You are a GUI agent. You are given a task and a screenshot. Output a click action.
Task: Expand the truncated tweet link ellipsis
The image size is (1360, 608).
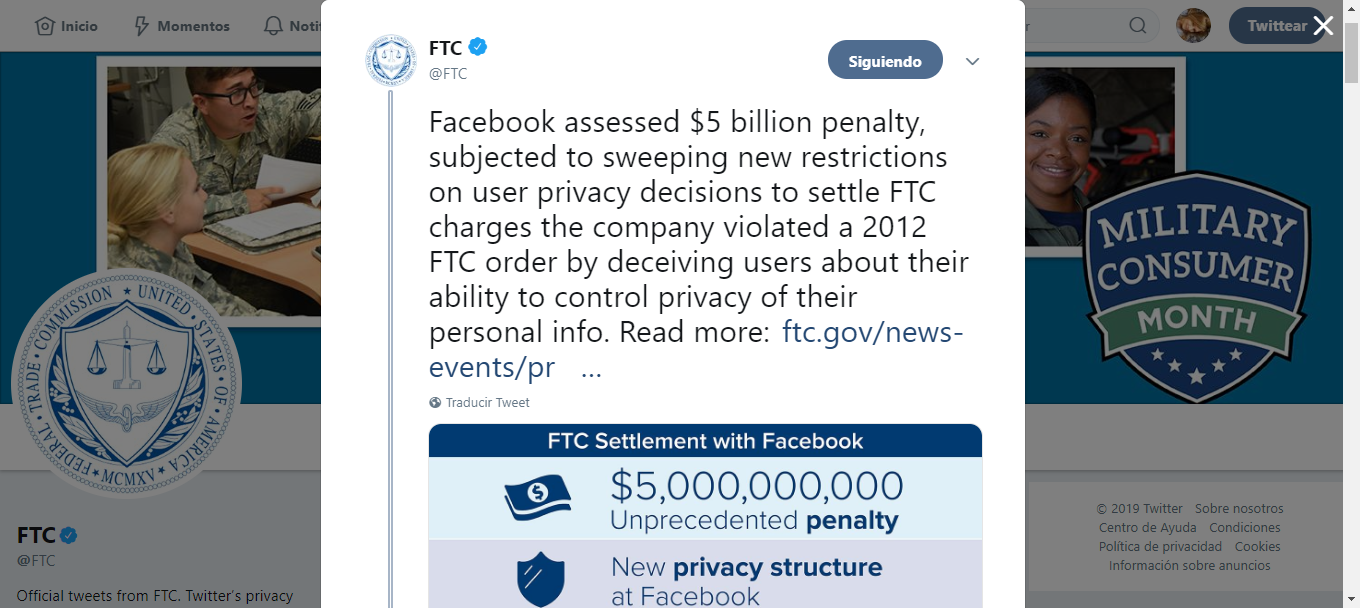coord(591,368)
